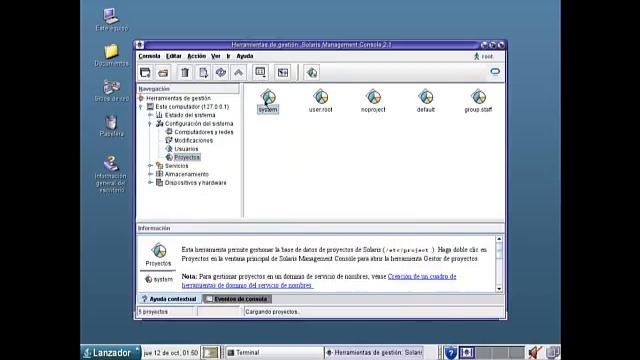Click the taskbar clock date
This screenshot has width=640, height=360.
(x=171, y=353)
